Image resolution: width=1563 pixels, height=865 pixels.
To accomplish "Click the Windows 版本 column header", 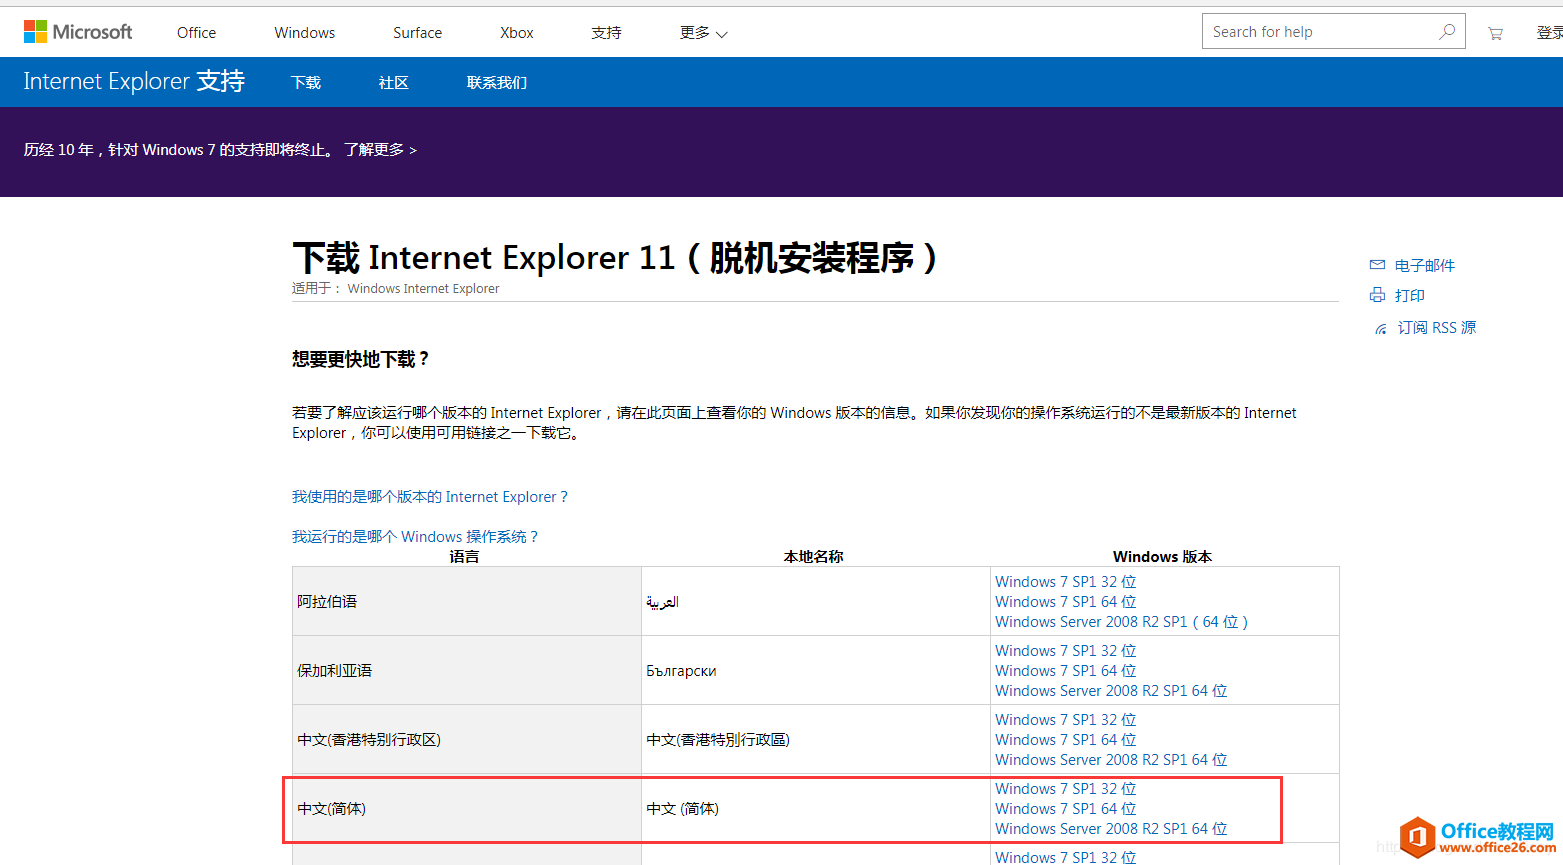I will click(1163, 557).
